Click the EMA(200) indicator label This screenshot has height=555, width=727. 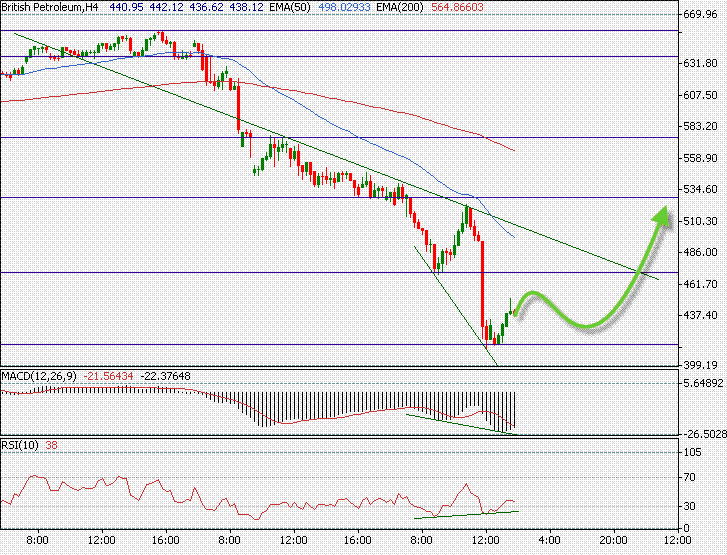tap(400, 7)
